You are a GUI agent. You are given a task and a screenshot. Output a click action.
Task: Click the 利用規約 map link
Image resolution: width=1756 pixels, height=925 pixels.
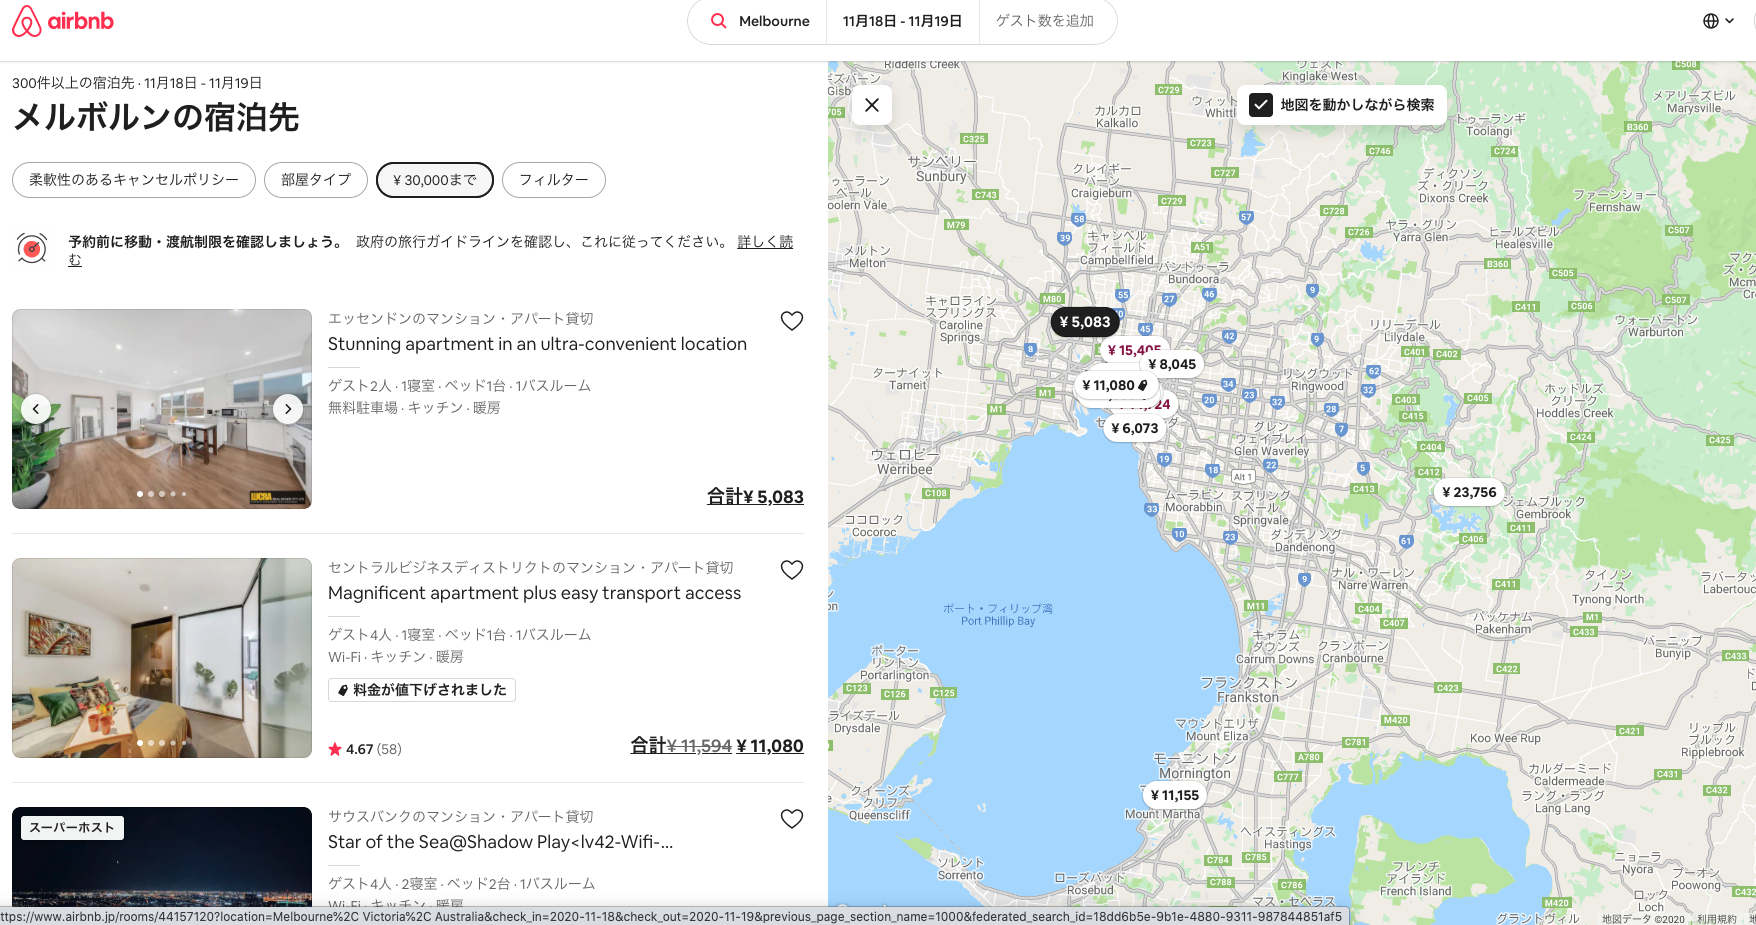pyautogui.click(x=1716, y=918)
